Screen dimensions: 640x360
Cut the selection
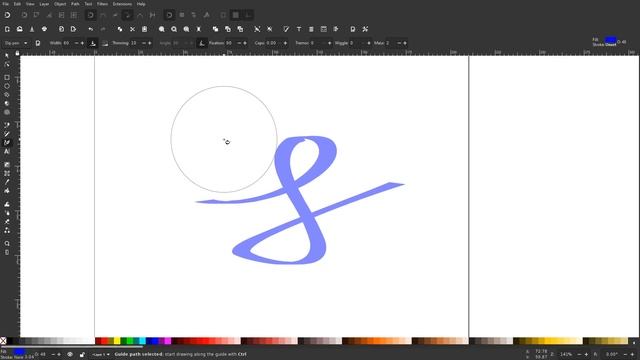[132, 29]
